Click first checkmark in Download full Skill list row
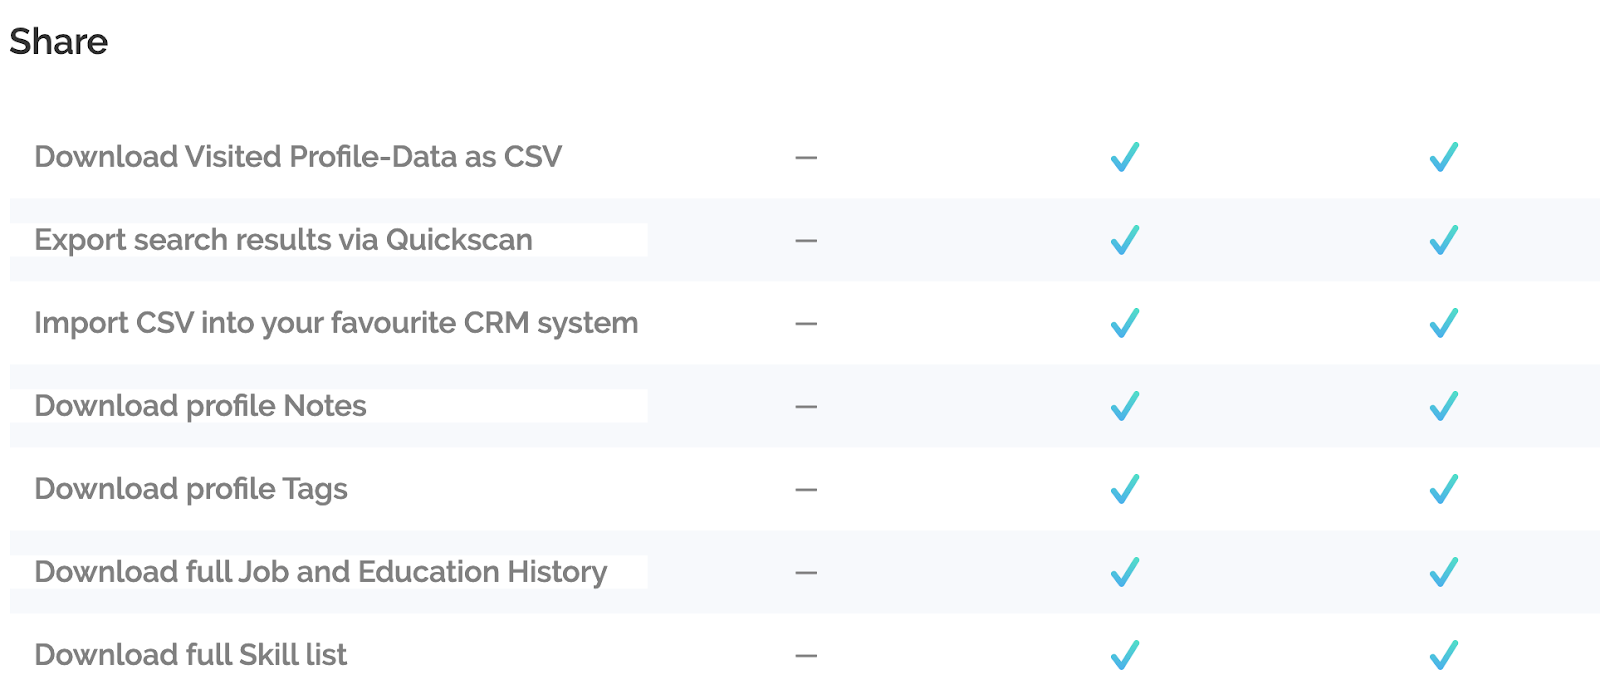The image size is (1600, 694). pyautogui.click(x=1125, y=655)
